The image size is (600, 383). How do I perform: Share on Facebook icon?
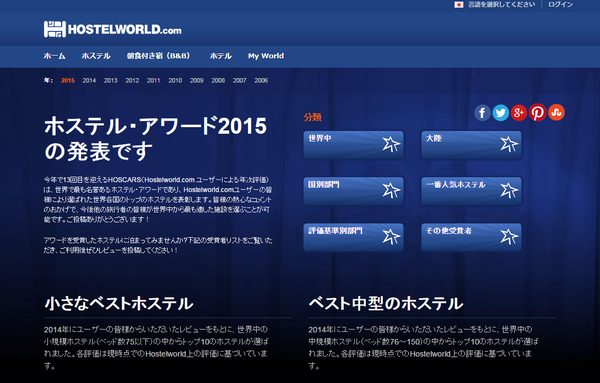tap(482, 112)
